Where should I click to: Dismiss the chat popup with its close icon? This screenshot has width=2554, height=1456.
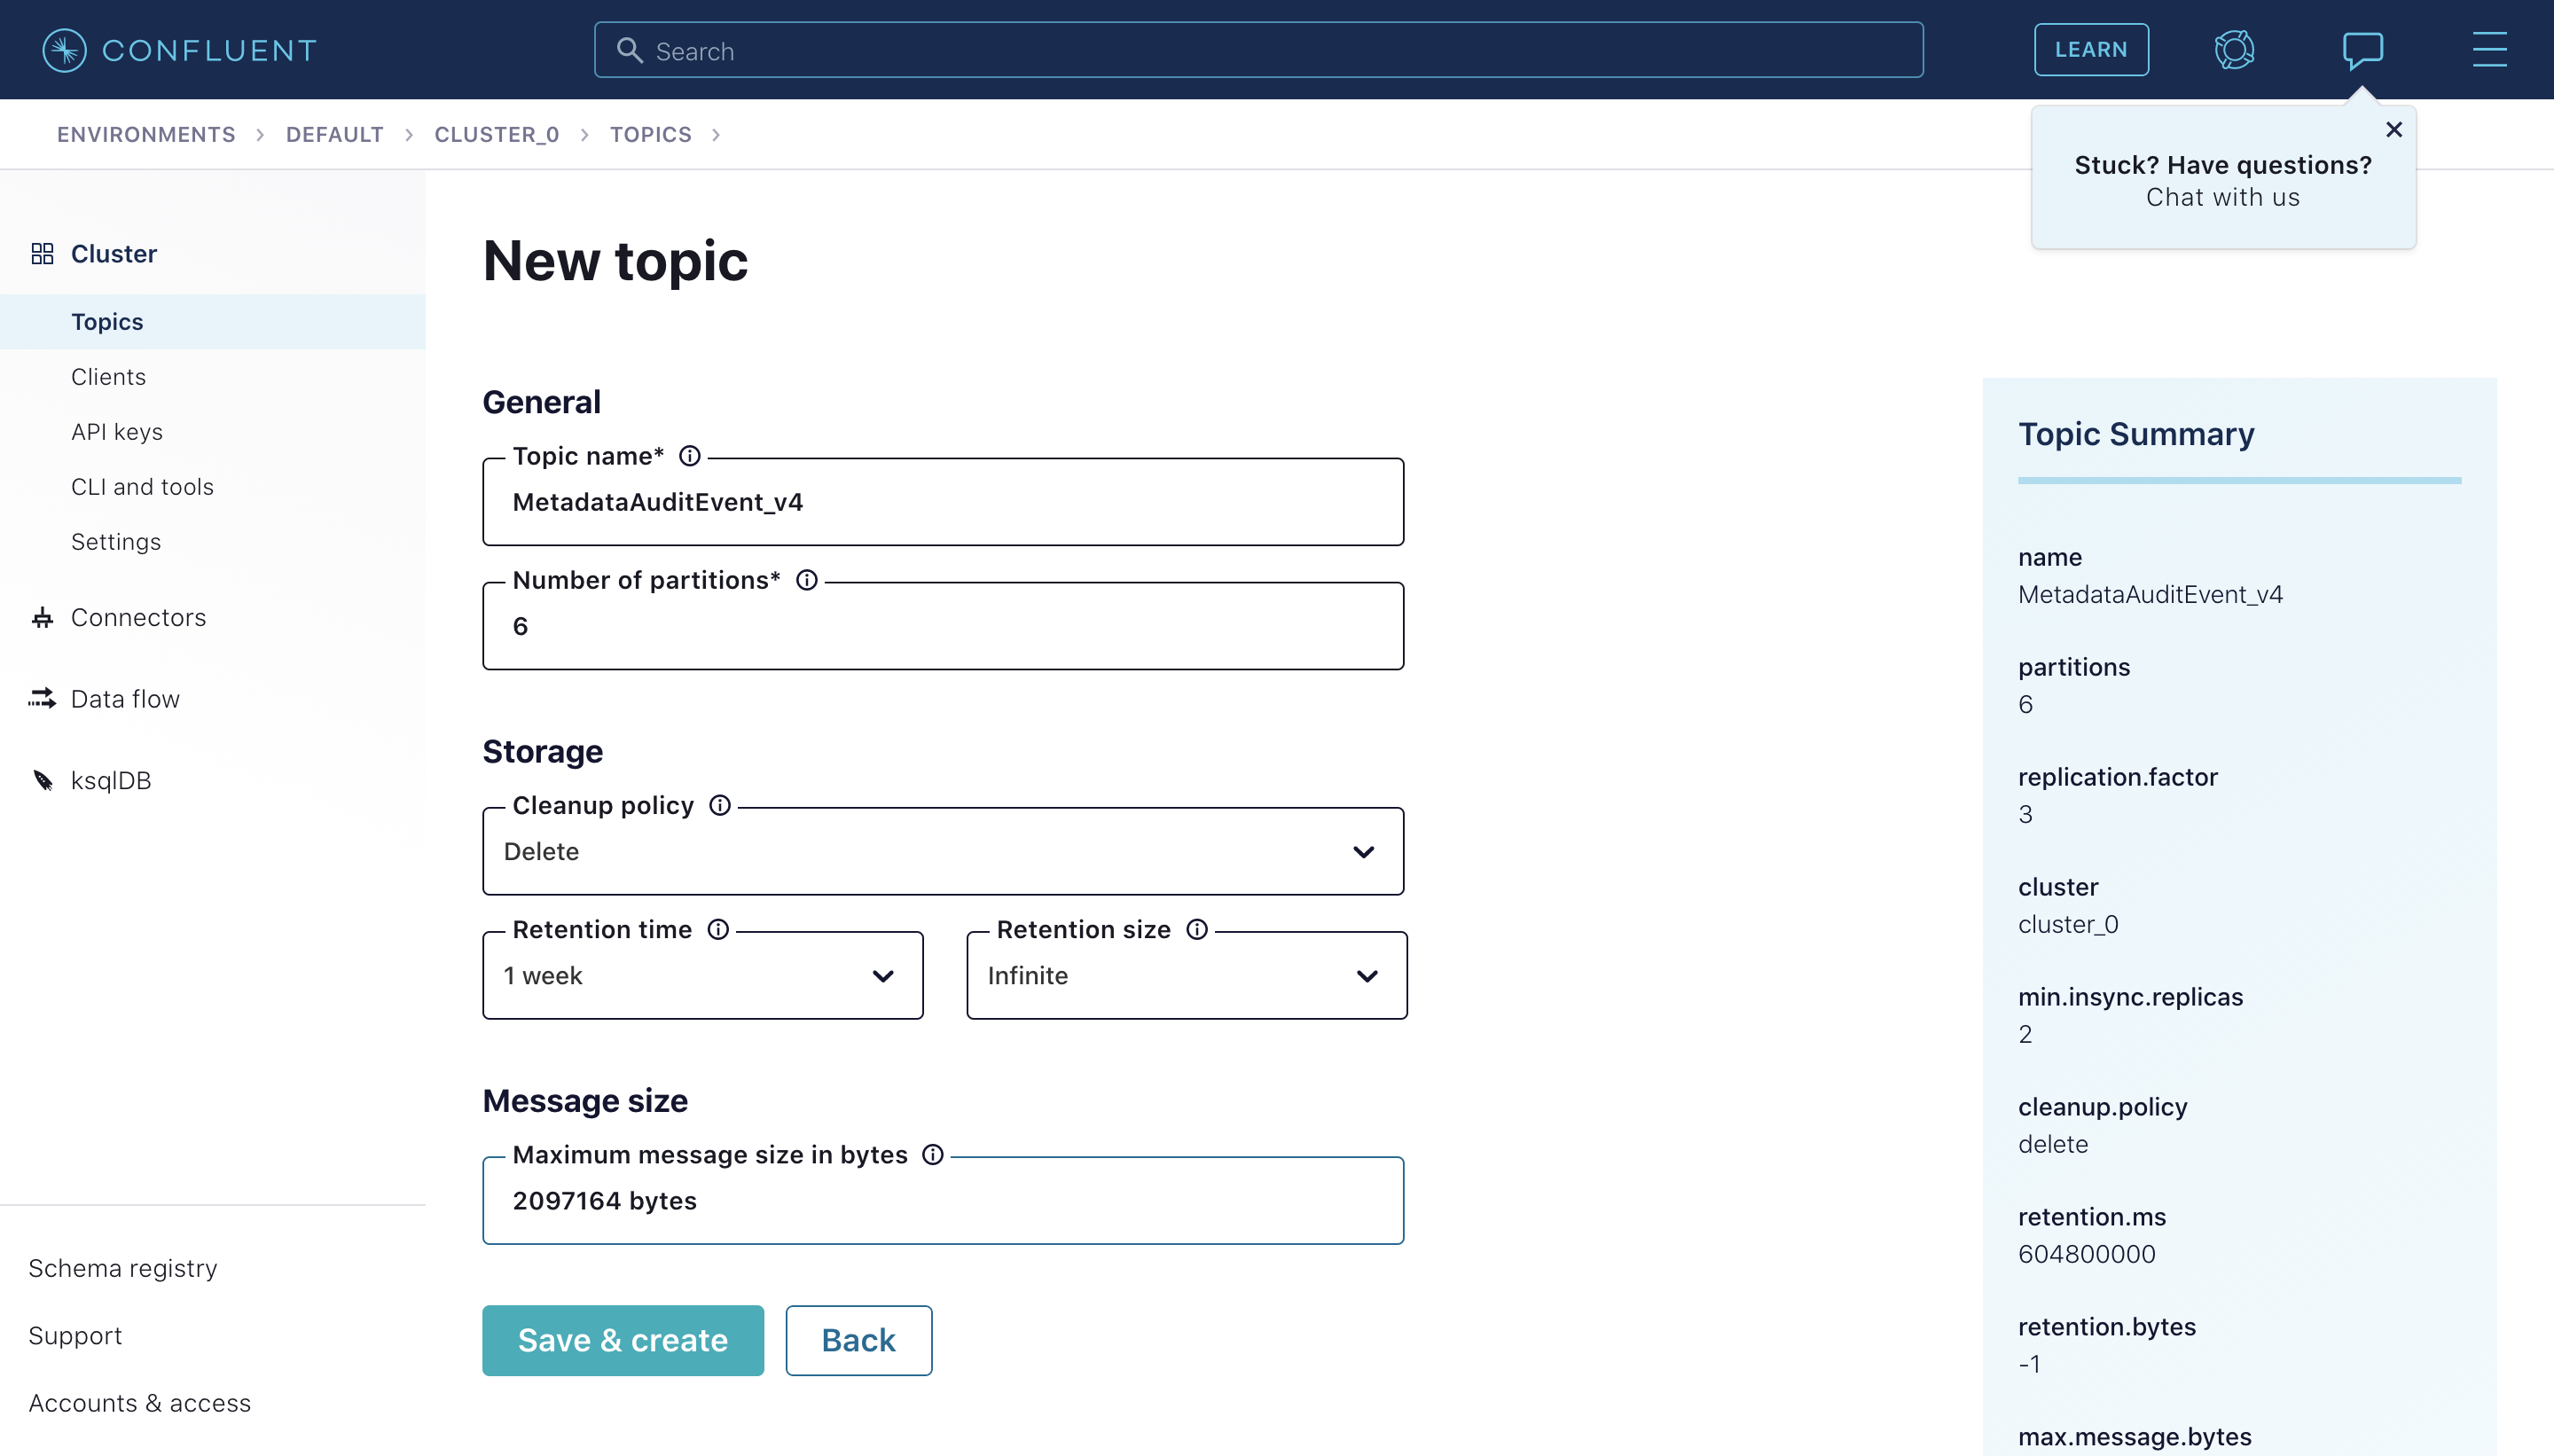pyautogui.click(x=2393, y=129)
